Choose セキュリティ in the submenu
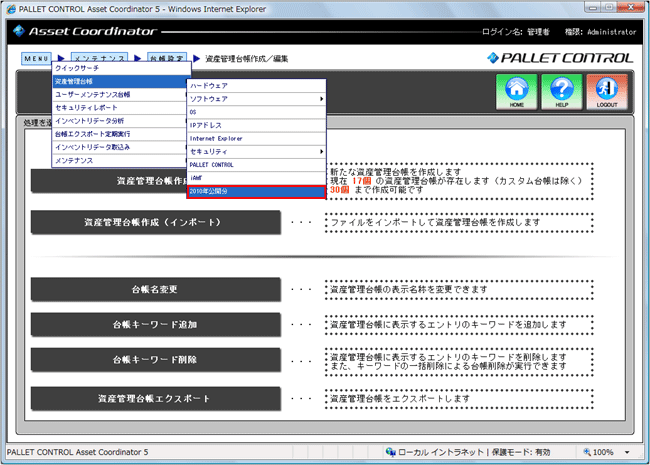This screenshot has width=650, height=465. pyautogui.click(x=256, y=152)
